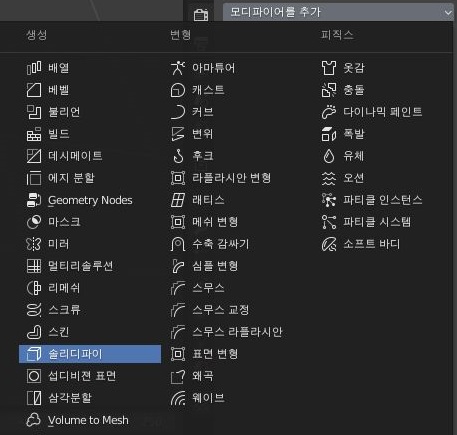Click the 피직스 column heading
This screenshot has height=435, width=457.
coord(337,35)
